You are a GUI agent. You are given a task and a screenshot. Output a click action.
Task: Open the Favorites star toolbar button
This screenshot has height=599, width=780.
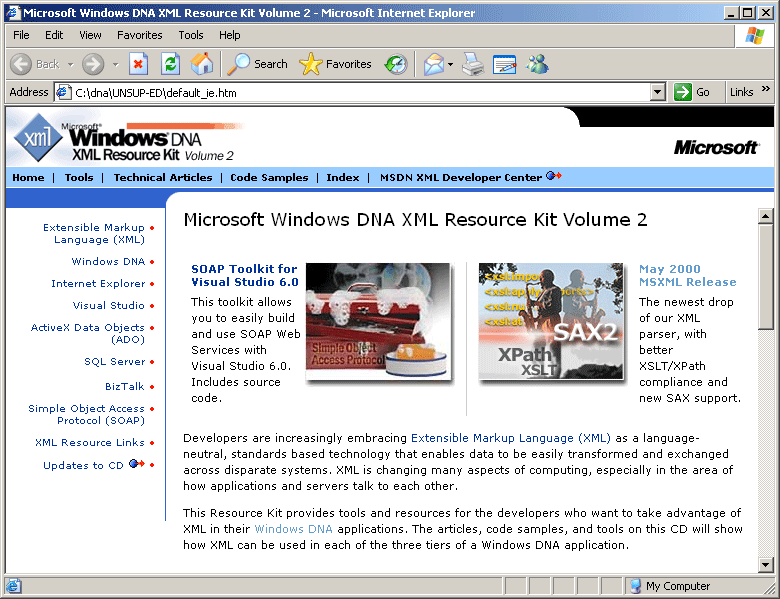coord(335,64)
